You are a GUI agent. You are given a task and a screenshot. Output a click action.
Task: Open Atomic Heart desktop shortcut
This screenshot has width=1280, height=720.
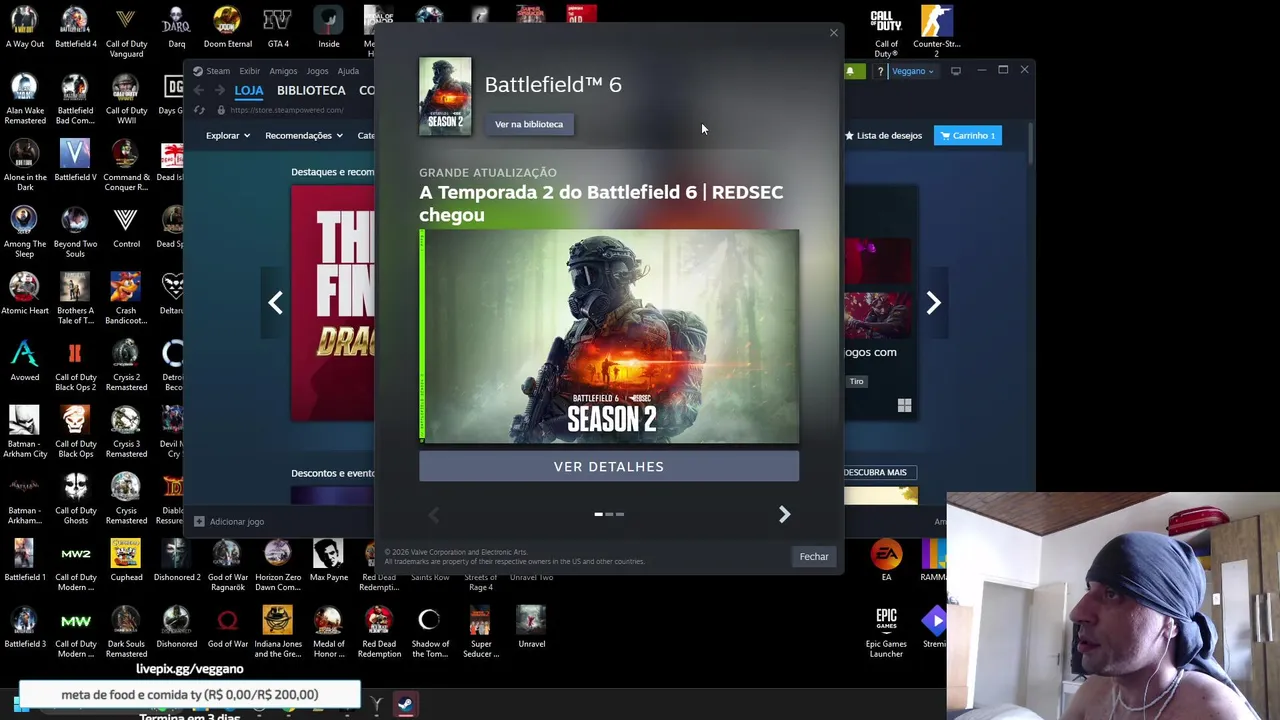click(x=24, y=294)
